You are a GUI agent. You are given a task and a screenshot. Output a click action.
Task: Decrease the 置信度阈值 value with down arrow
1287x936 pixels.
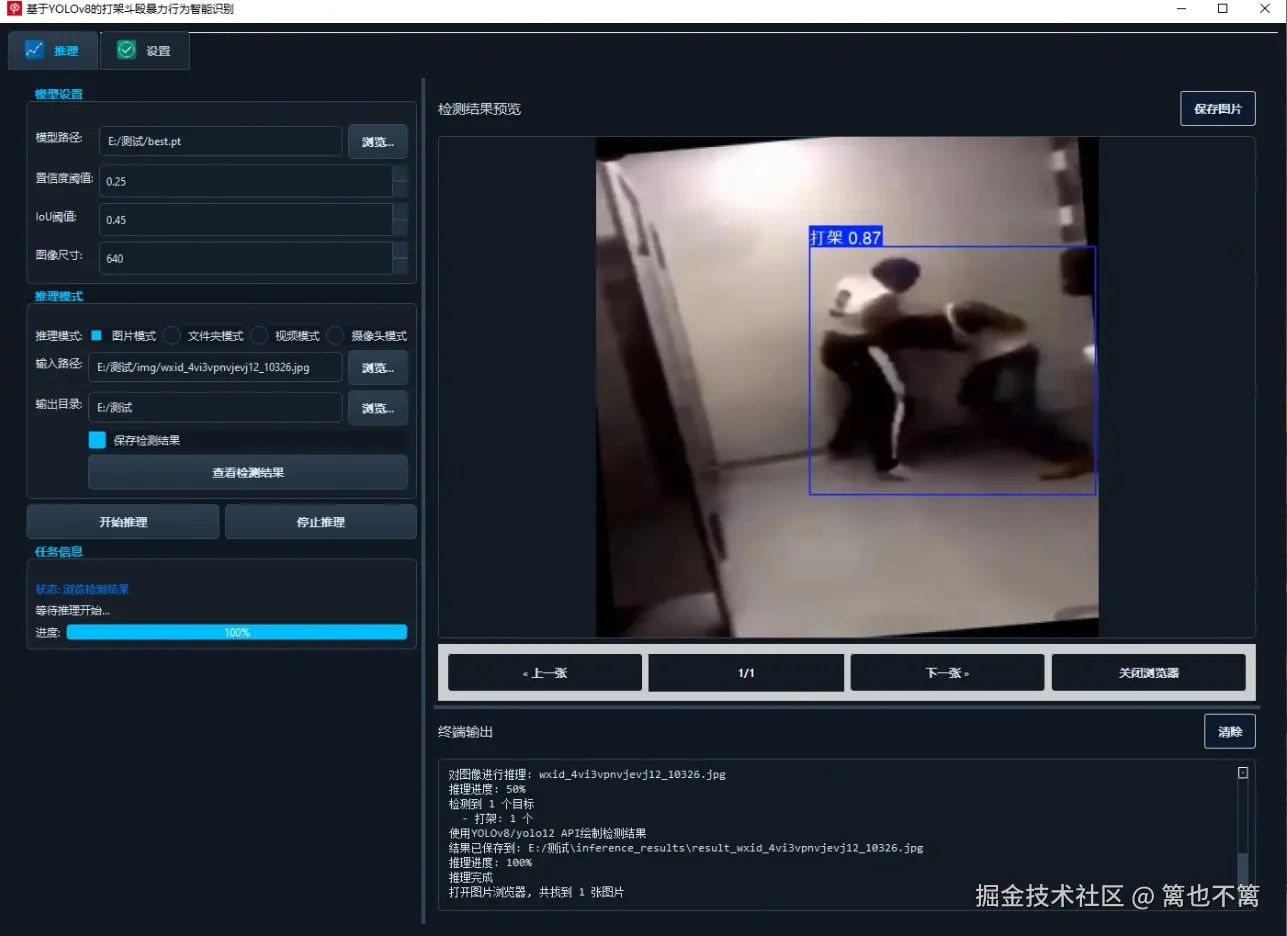coord(400,189)
